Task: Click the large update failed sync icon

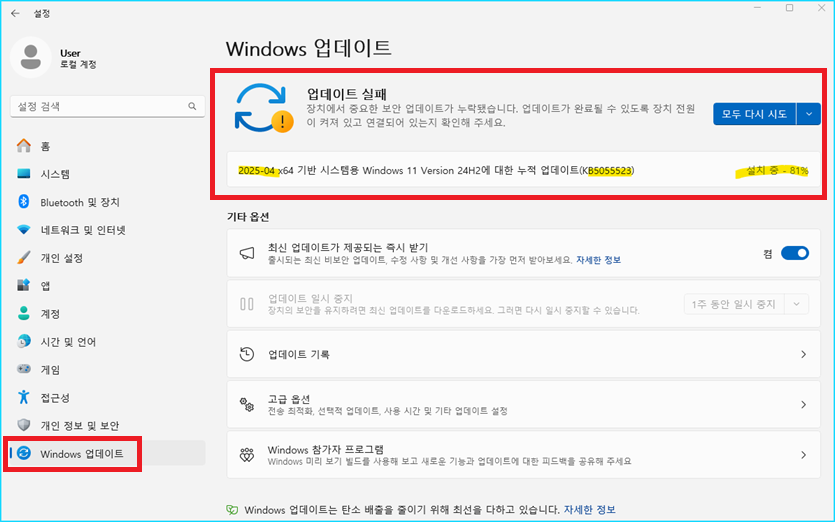Action: coord(264,108)
